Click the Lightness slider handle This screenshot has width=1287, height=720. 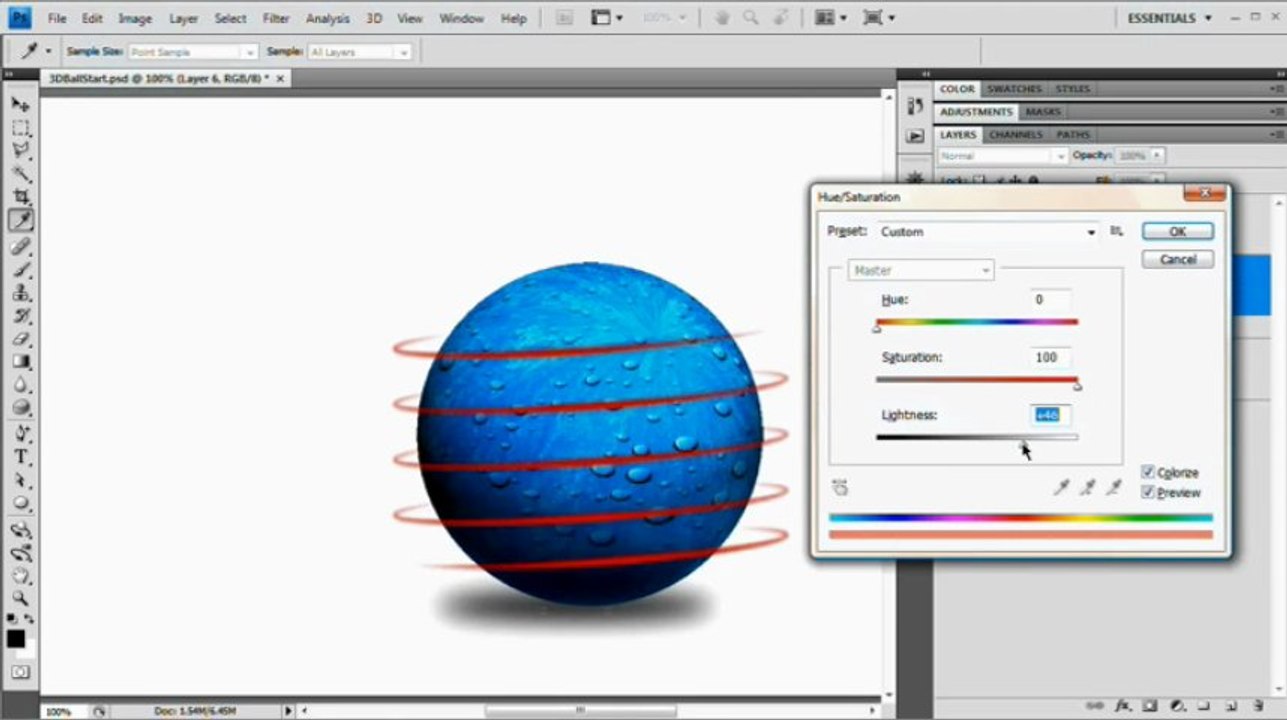point(1022,443)
